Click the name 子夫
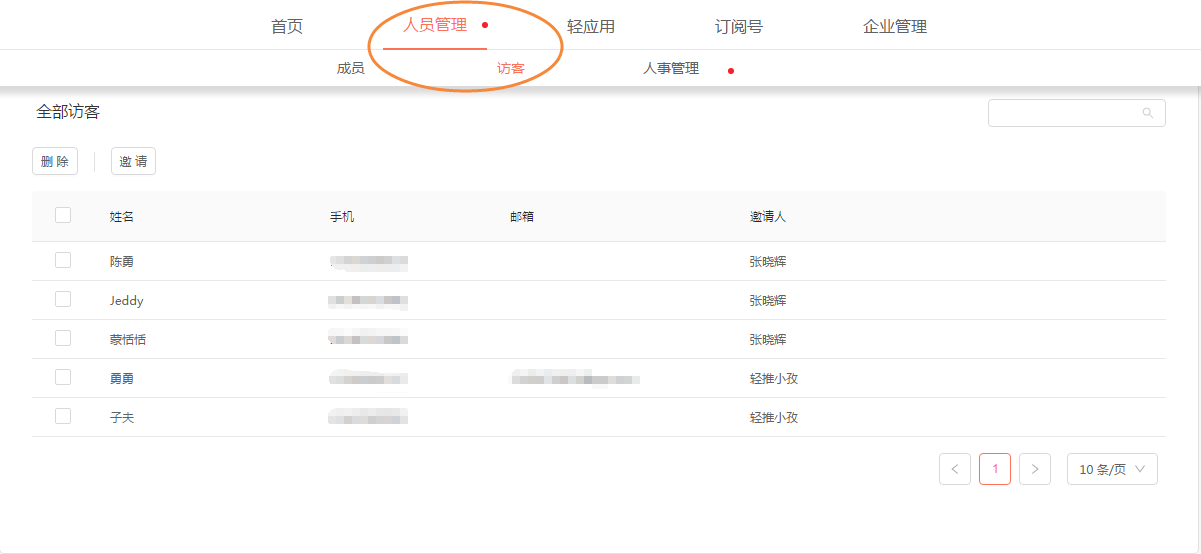The height and width of the screenshot is (554, 1201). click(122, 417)
